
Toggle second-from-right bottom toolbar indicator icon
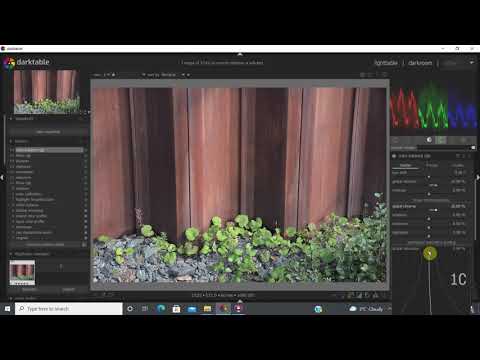click(375, 295)
